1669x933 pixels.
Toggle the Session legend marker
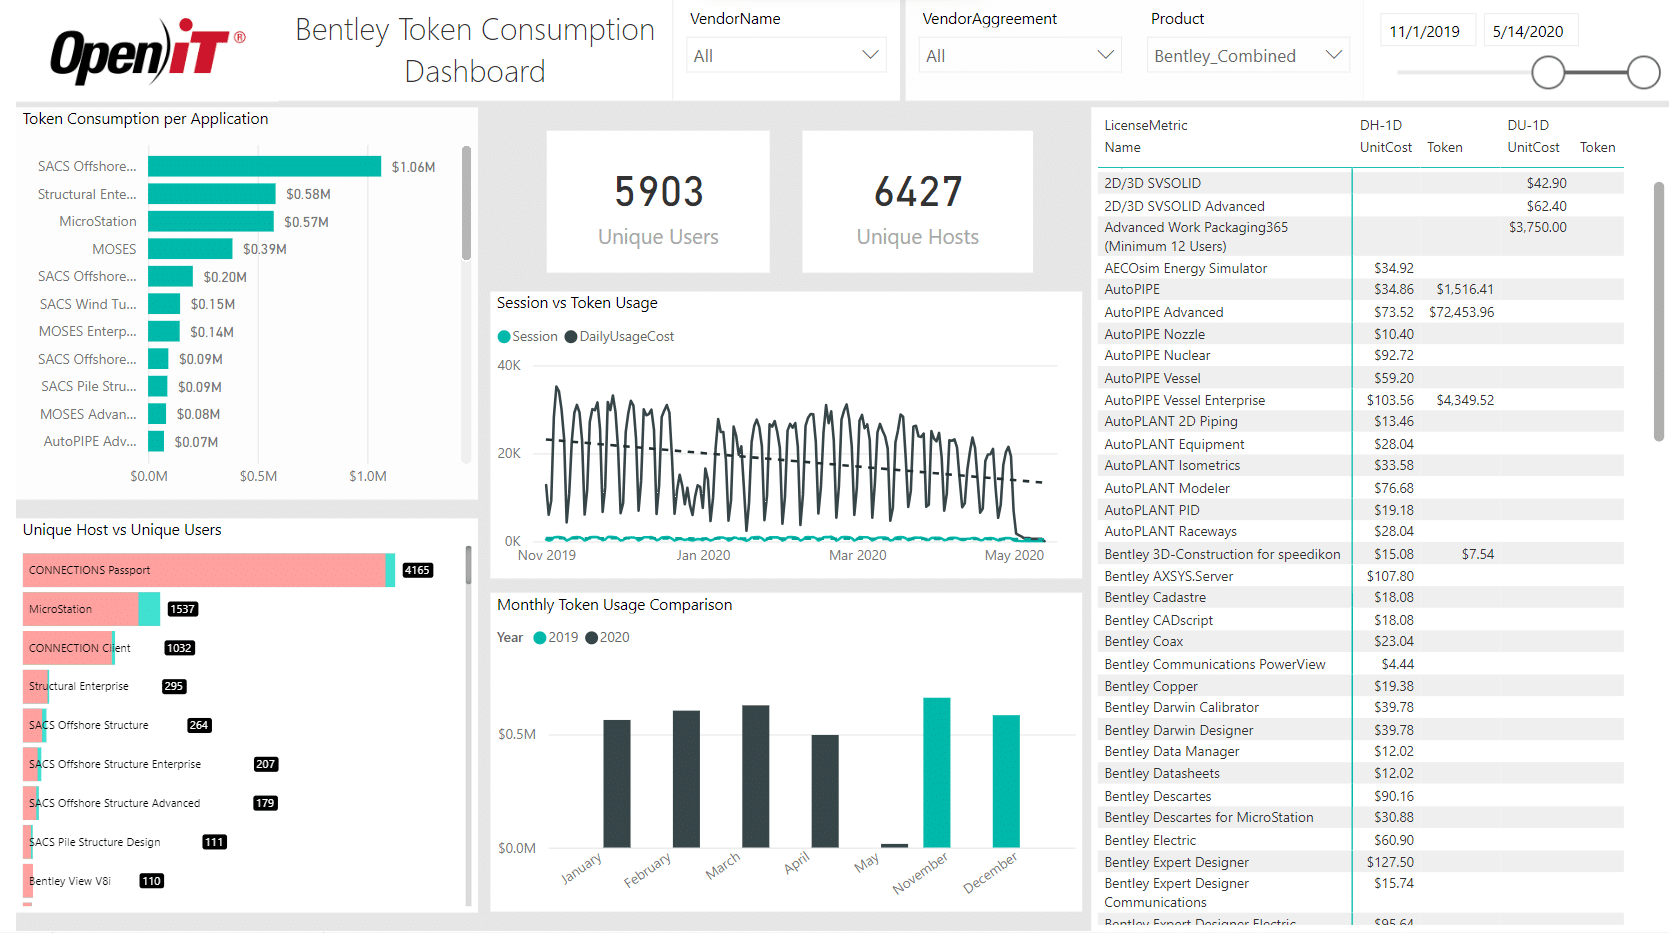504,337
